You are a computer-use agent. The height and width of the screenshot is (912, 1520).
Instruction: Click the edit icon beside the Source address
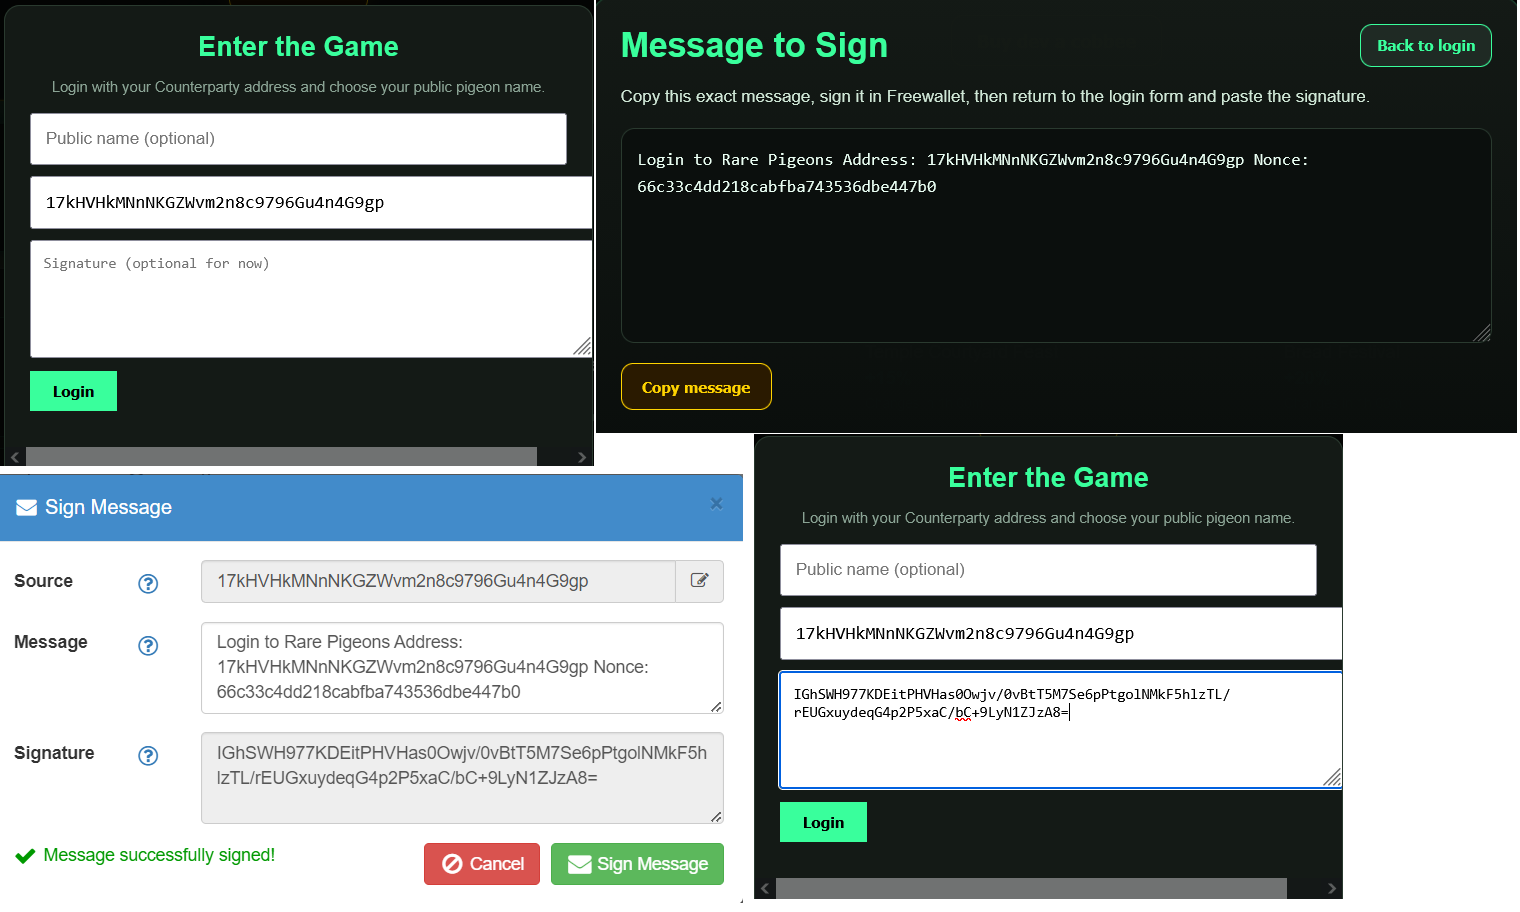pos(699,581)
